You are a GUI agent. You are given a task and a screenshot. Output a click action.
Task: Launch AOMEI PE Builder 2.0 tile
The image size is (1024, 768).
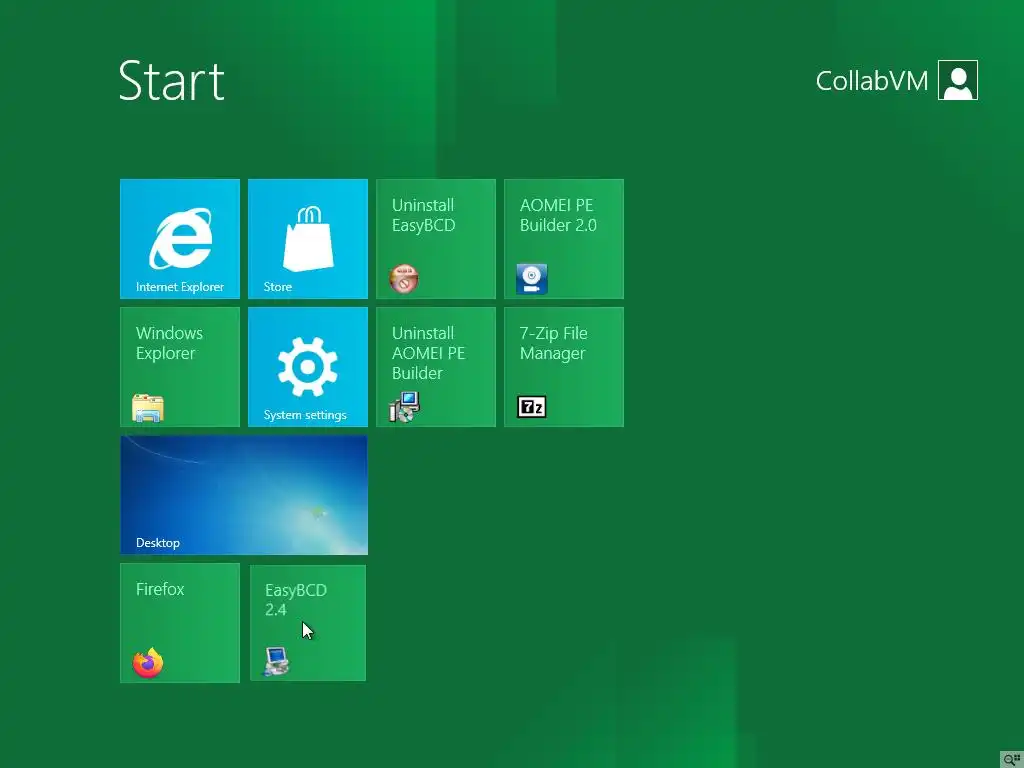pos(564,239)
